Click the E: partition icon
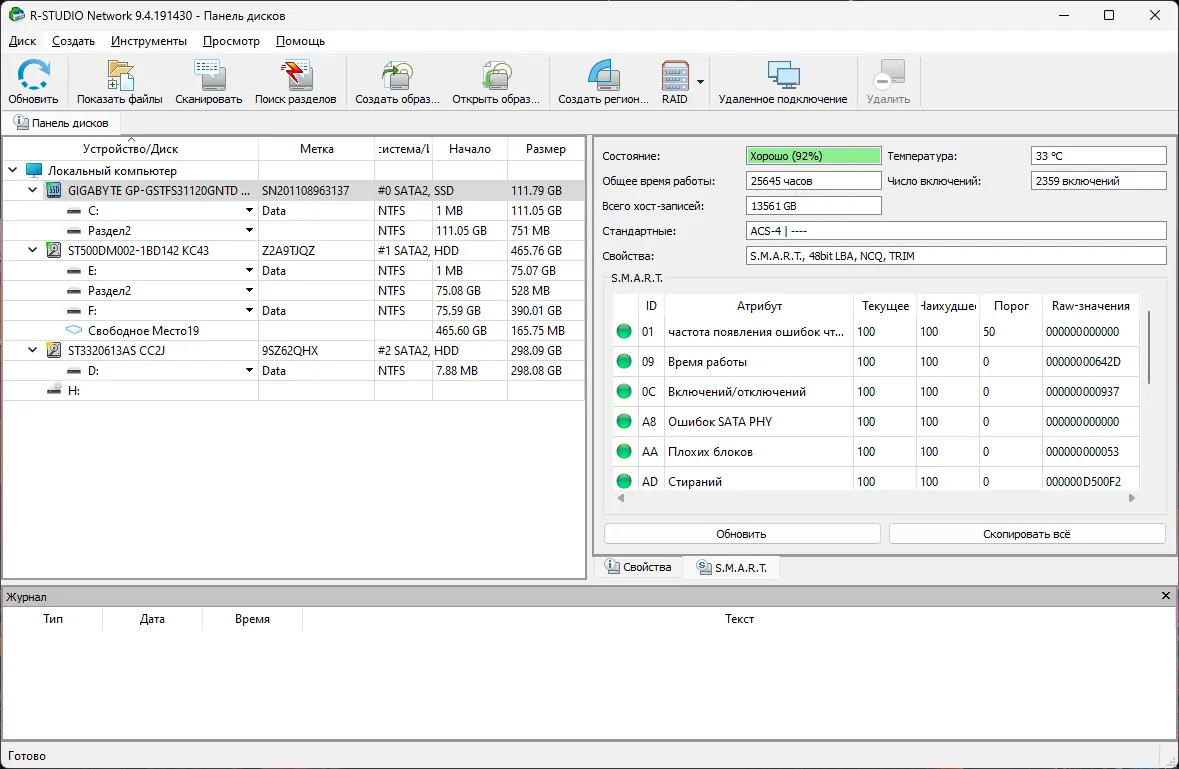Viewport: 1179px width, 769px height. click(74, 271)
